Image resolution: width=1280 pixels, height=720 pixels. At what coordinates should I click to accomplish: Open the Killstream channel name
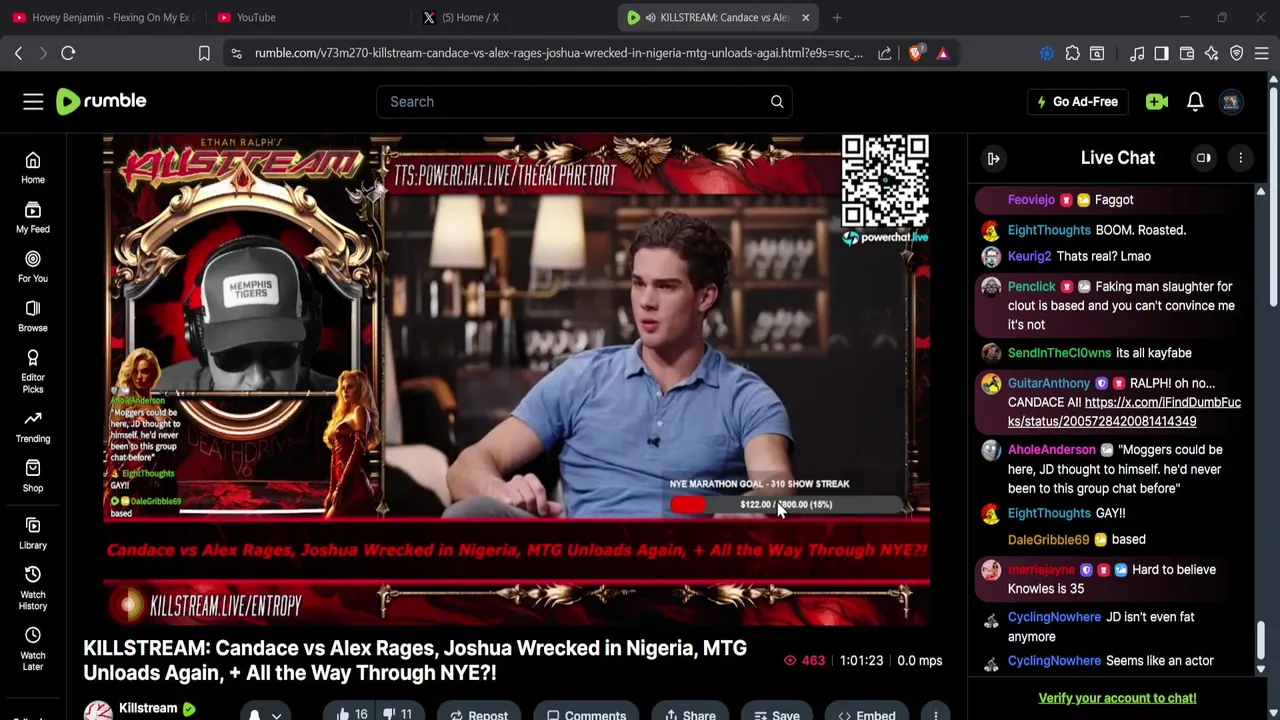tap(148, 708)
